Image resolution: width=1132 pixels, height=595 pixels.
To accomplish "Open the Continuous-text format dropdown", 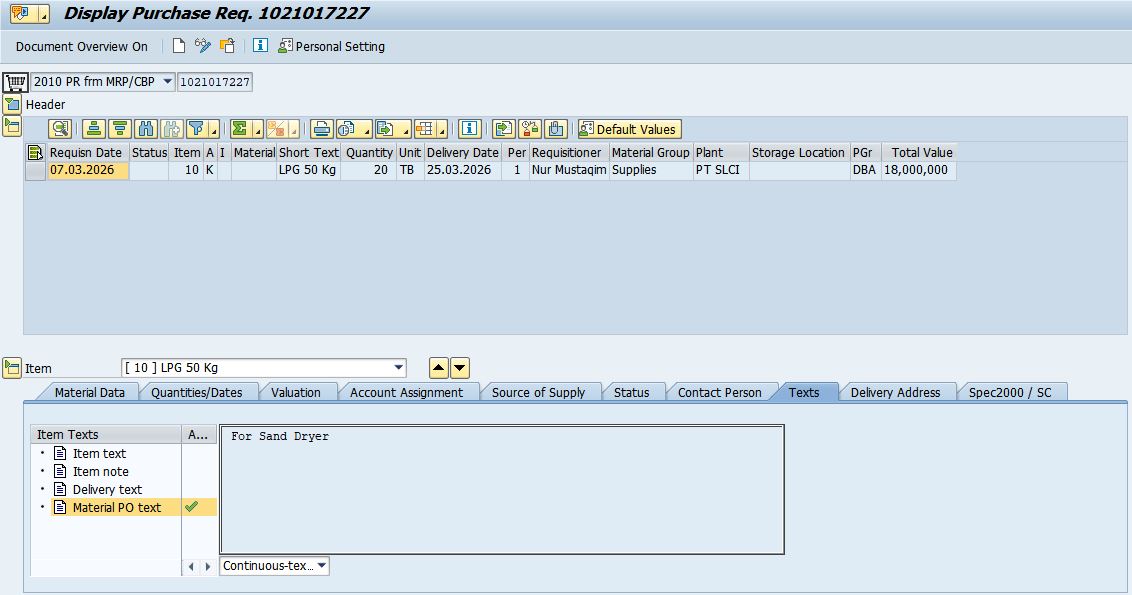I will [321, 566].
